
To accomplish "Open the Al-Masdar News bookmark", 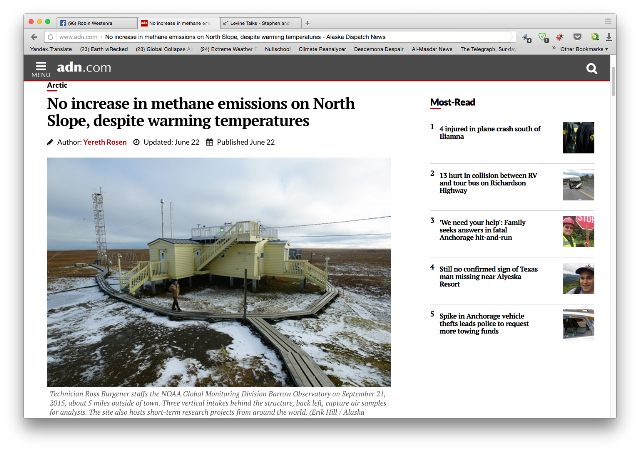I will coord(431,49).
